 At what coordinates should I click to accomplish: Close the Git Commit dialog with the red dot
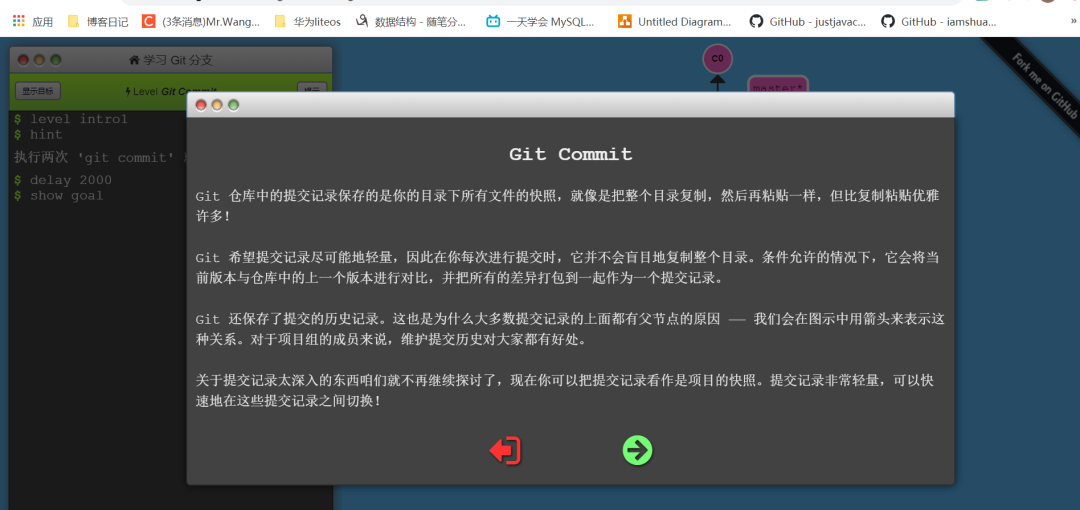(x=201, y=105)
